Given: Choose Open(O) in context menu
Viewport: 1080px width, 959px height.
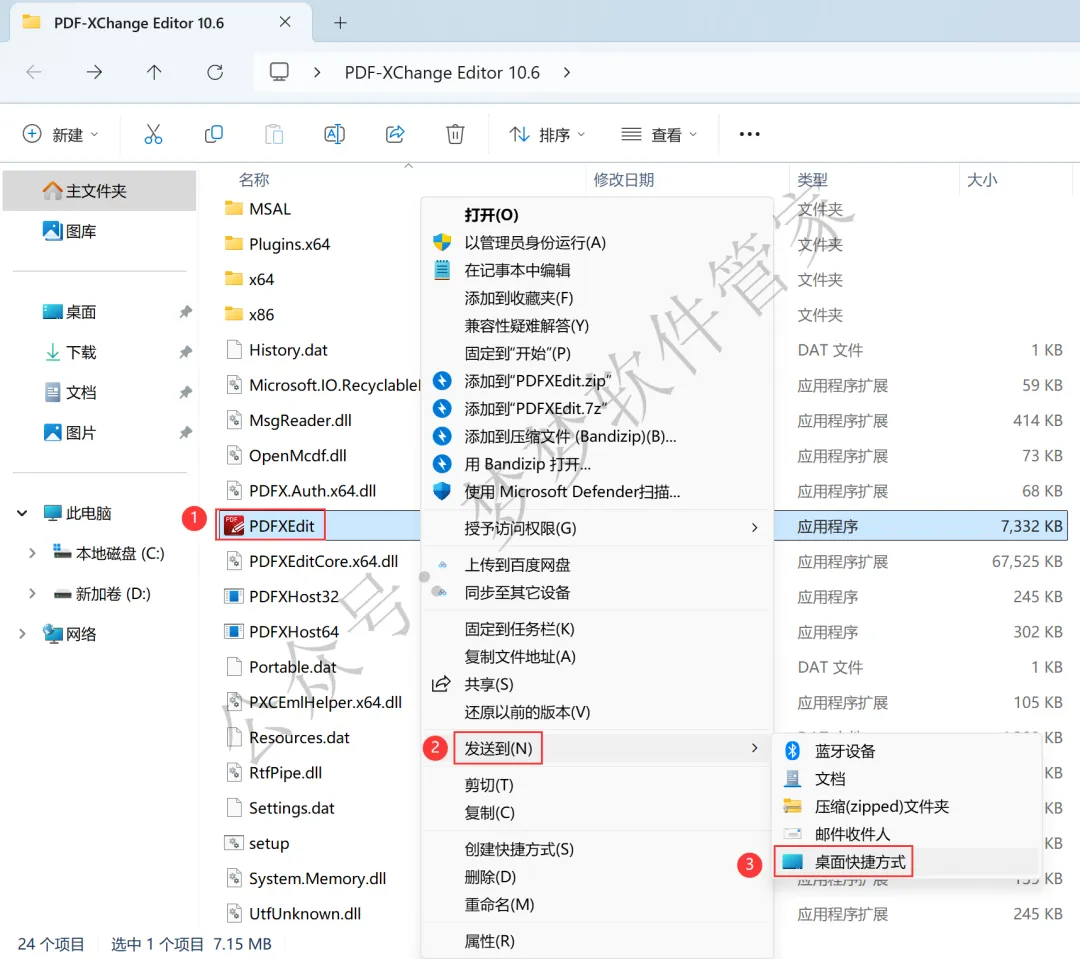Looking at the screenshot, I should coord(596,215).
